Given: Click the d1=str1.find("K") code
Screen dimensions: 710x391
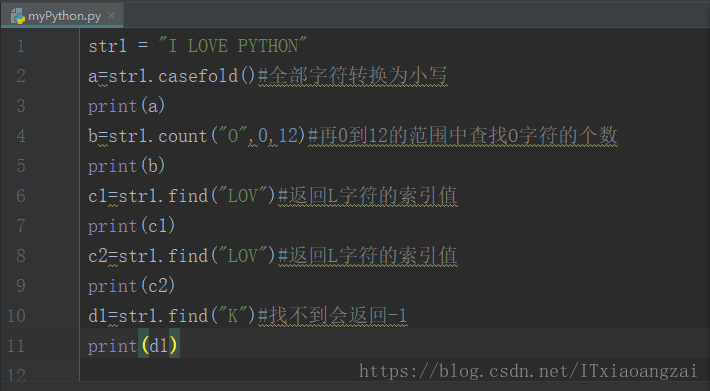Looking at the screenshot, I should [x=173, y=315].
